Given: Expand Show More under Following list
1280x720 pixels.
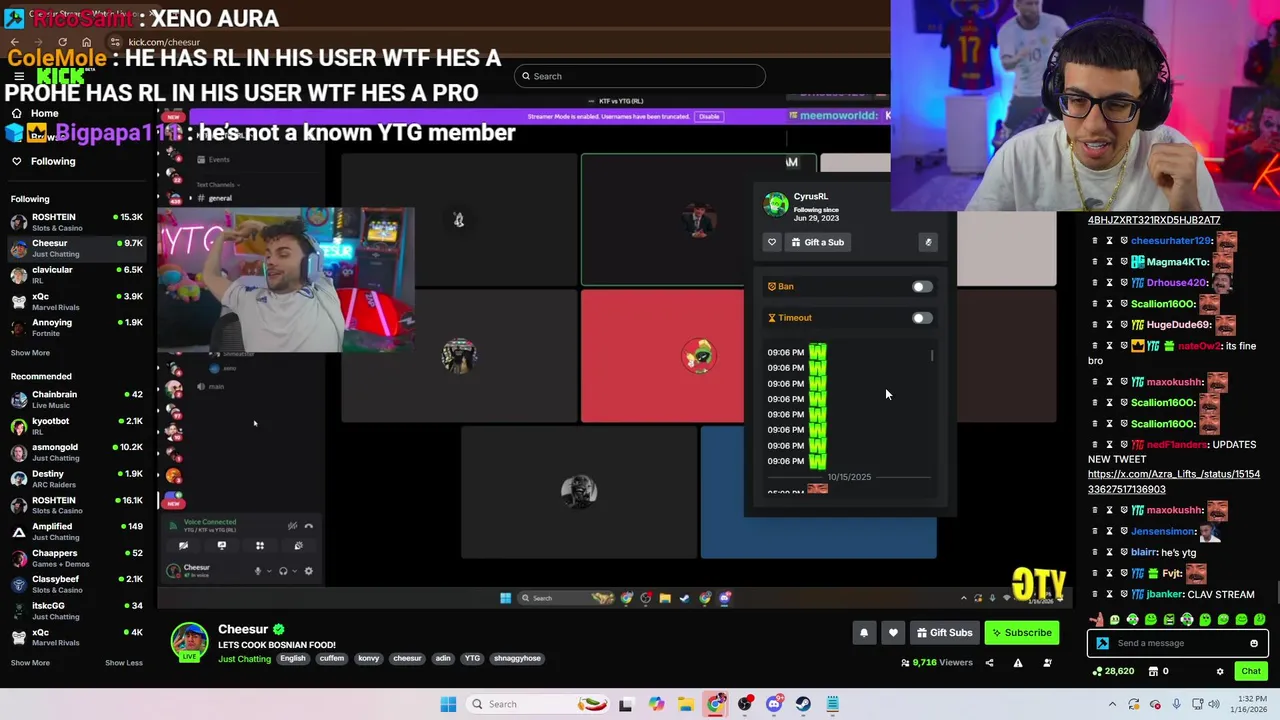Looking at the screenshot, I should (30, 352).
